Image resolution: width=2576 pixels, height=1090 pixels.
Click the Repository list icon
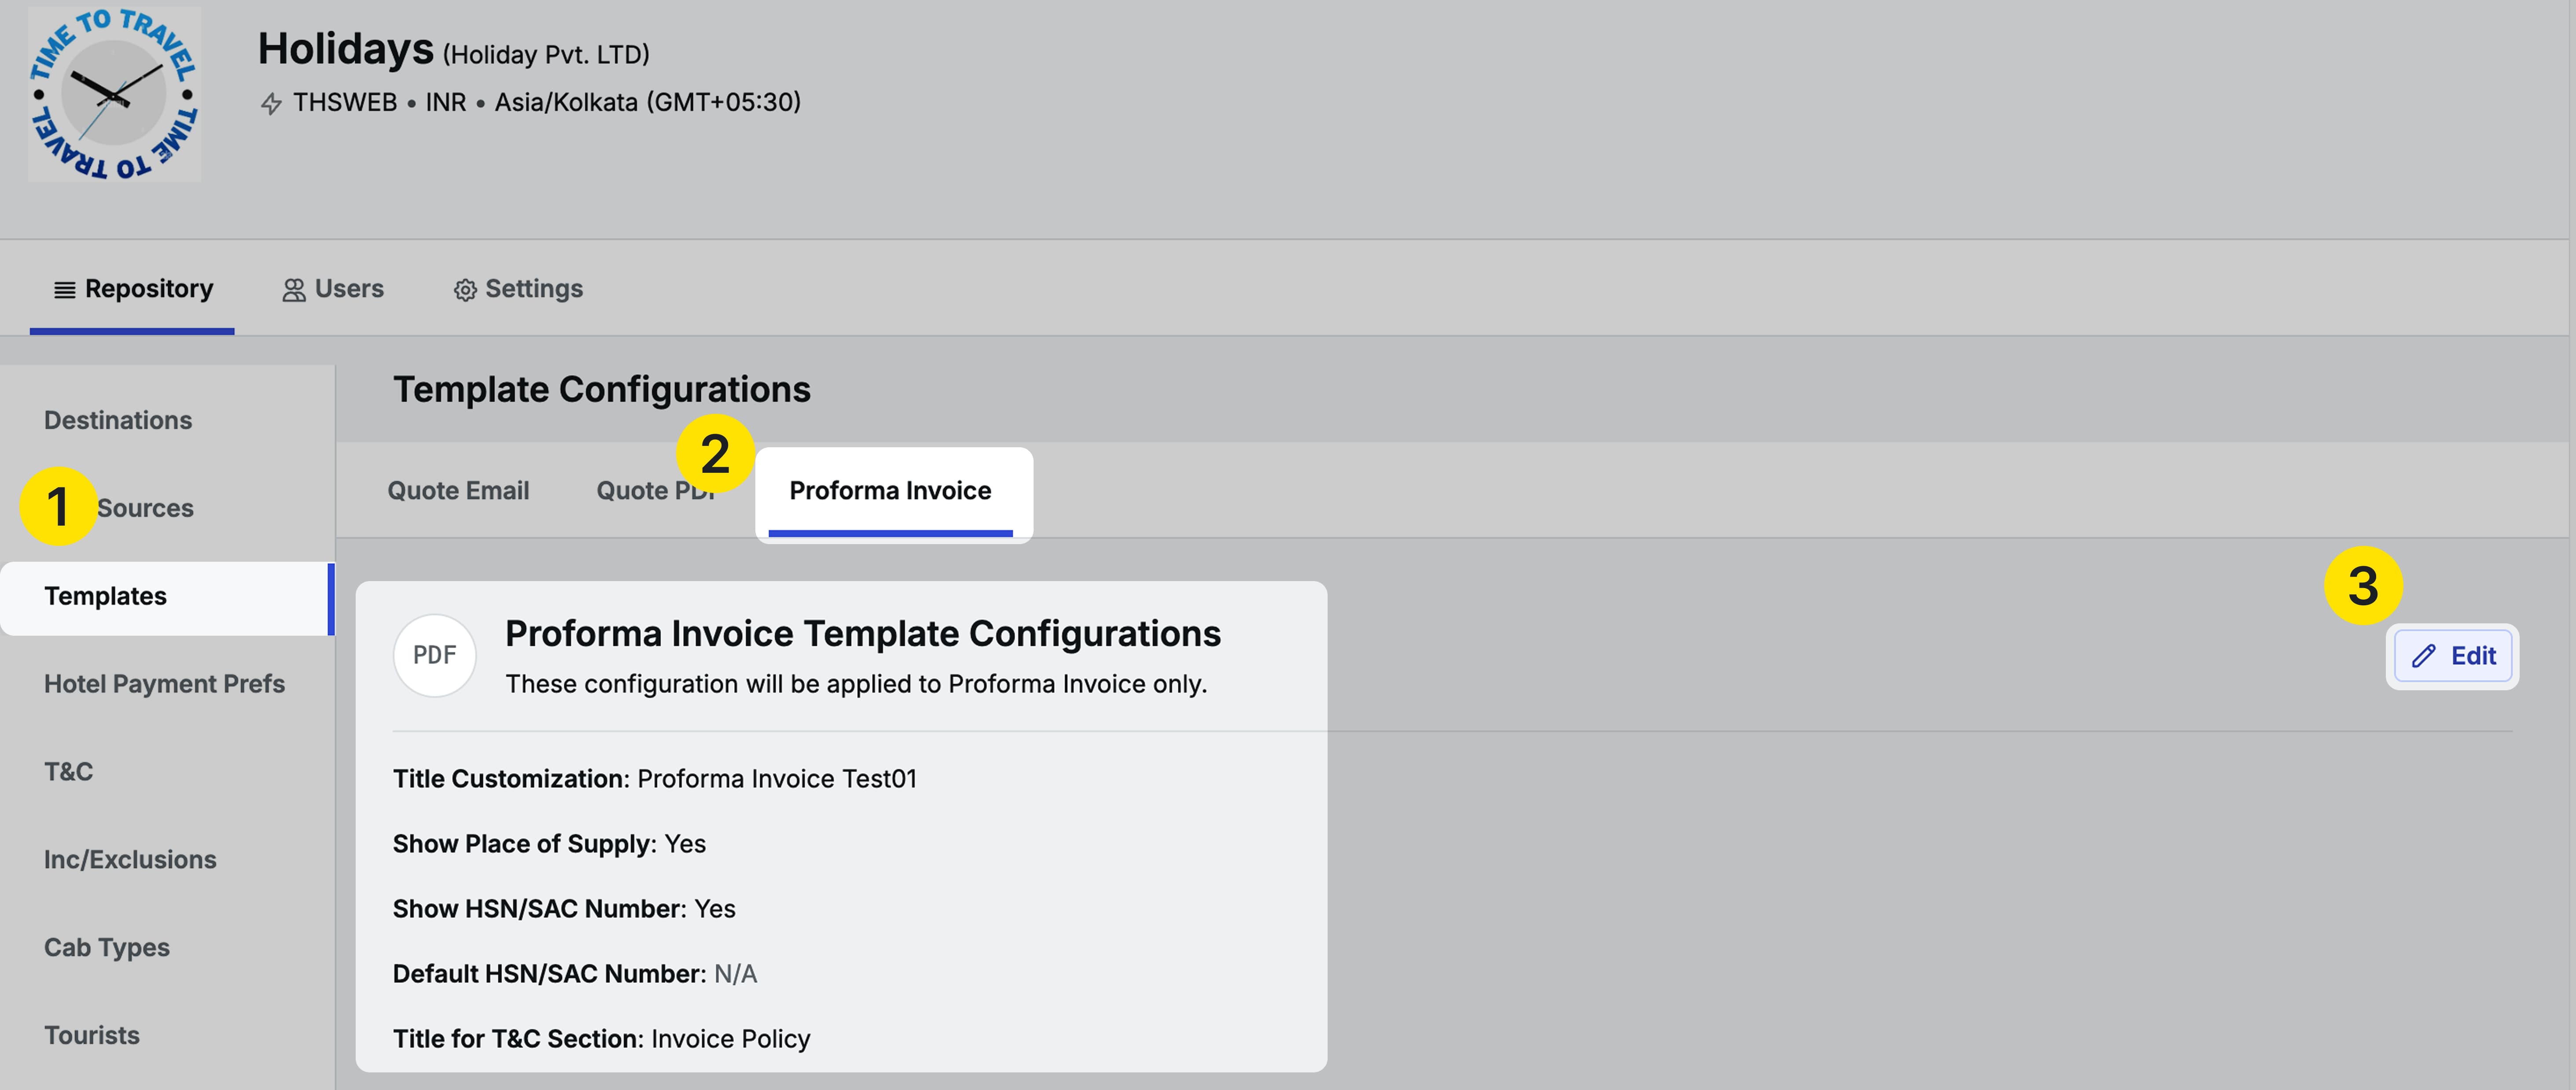tap(64, 290)
